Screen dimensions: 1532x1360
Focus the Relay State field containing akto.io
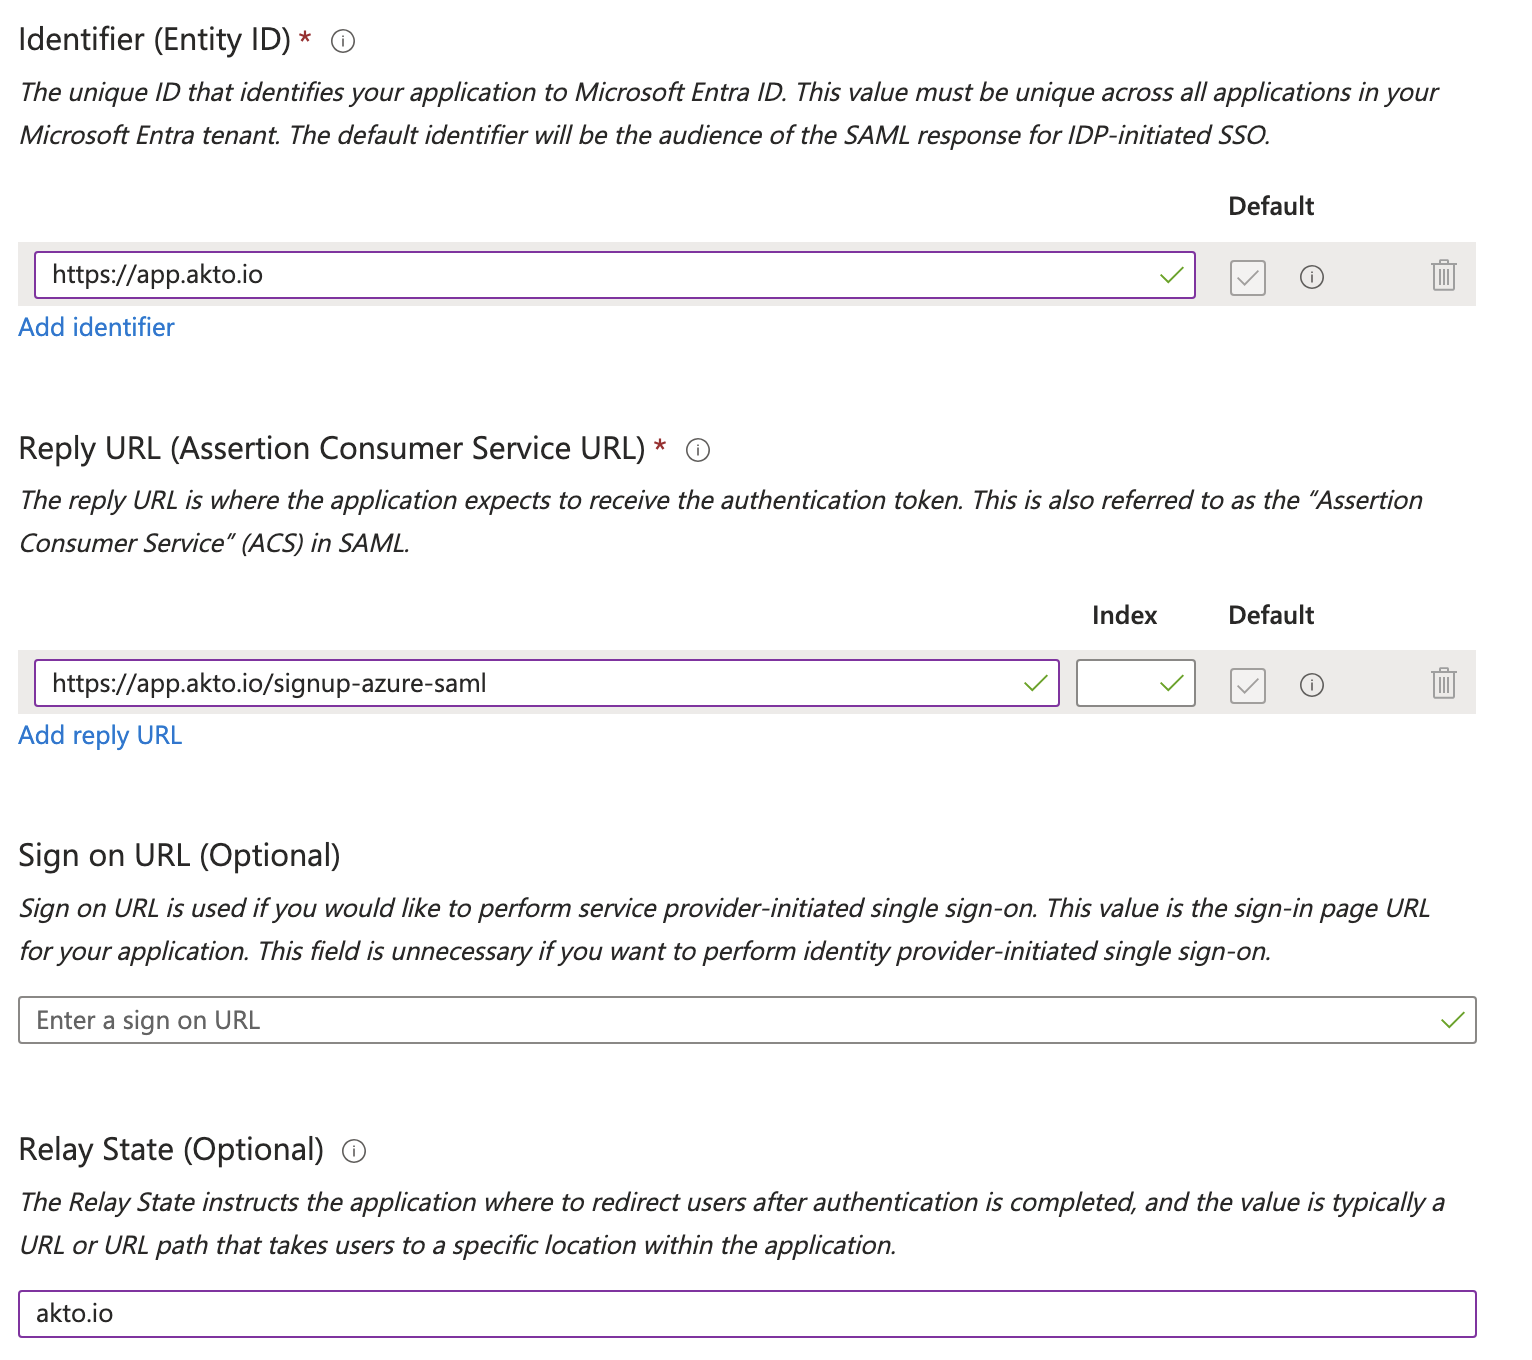(x=747, y=1313)
